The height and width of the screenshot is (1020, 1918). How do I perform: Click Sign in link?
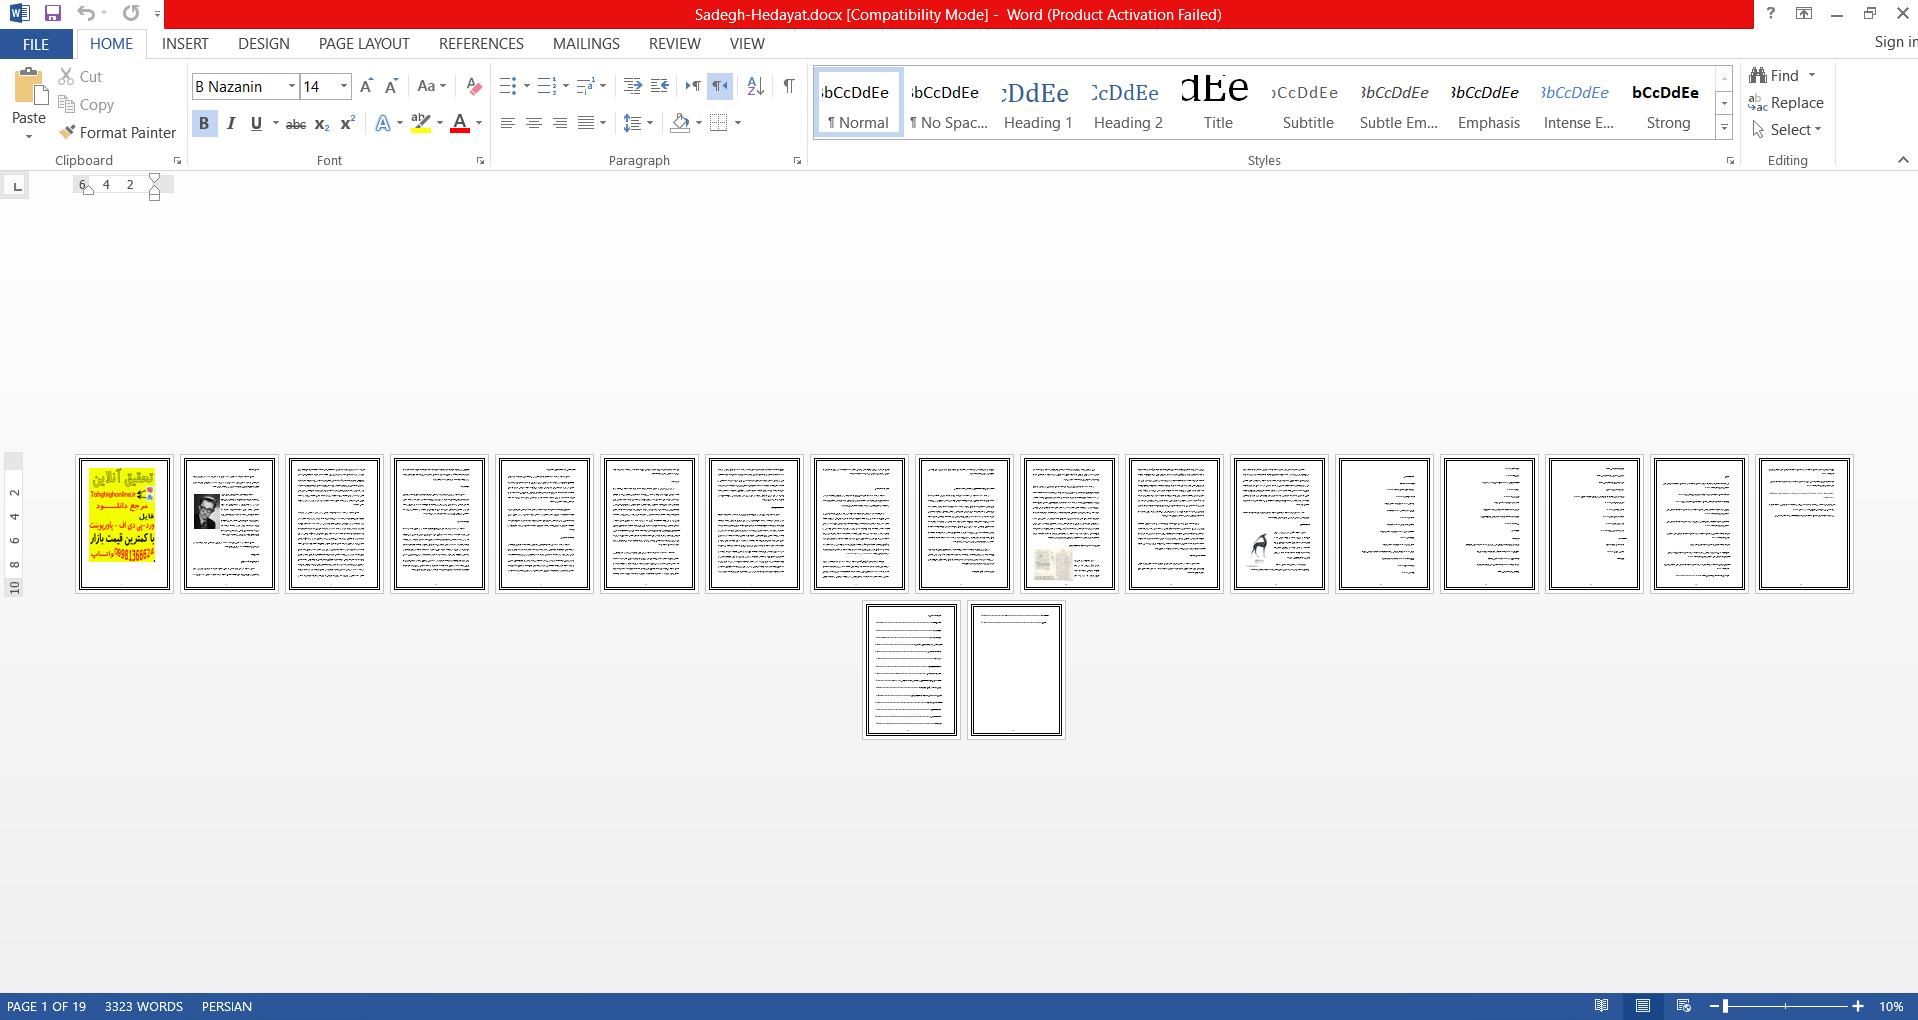click(x=1895, y=42)
